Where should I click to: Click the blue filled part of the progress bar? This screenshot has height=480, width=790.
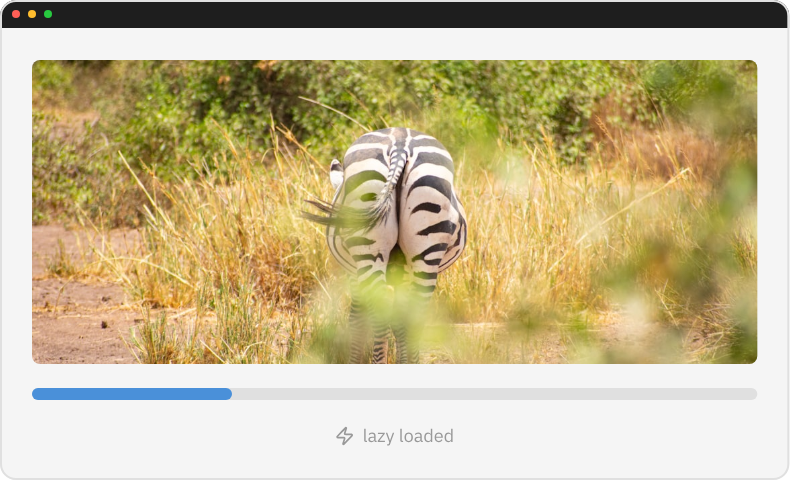pyautogui.click(x=132, y=394)
